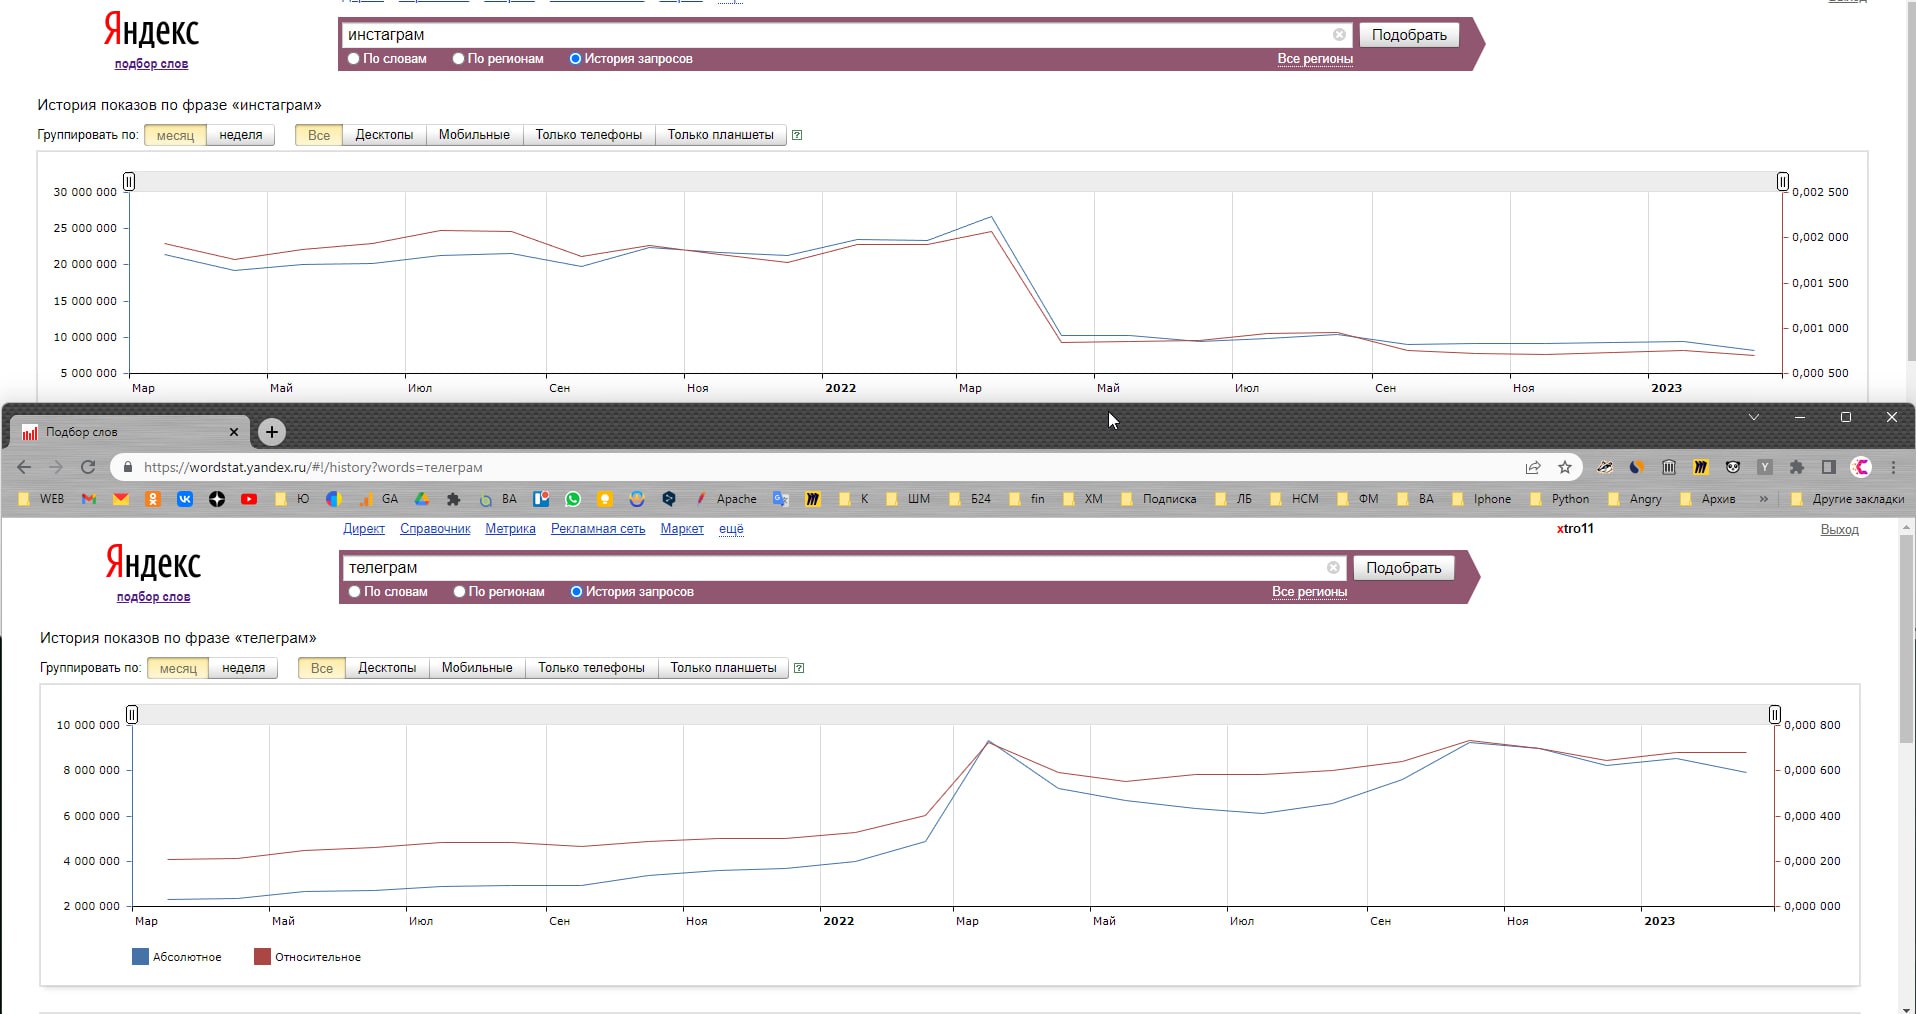The height and width of the screenshot is (1014, 1916).
Task: Click Подобрать button in инстаграм window
Action: [x=1409, y=35]
